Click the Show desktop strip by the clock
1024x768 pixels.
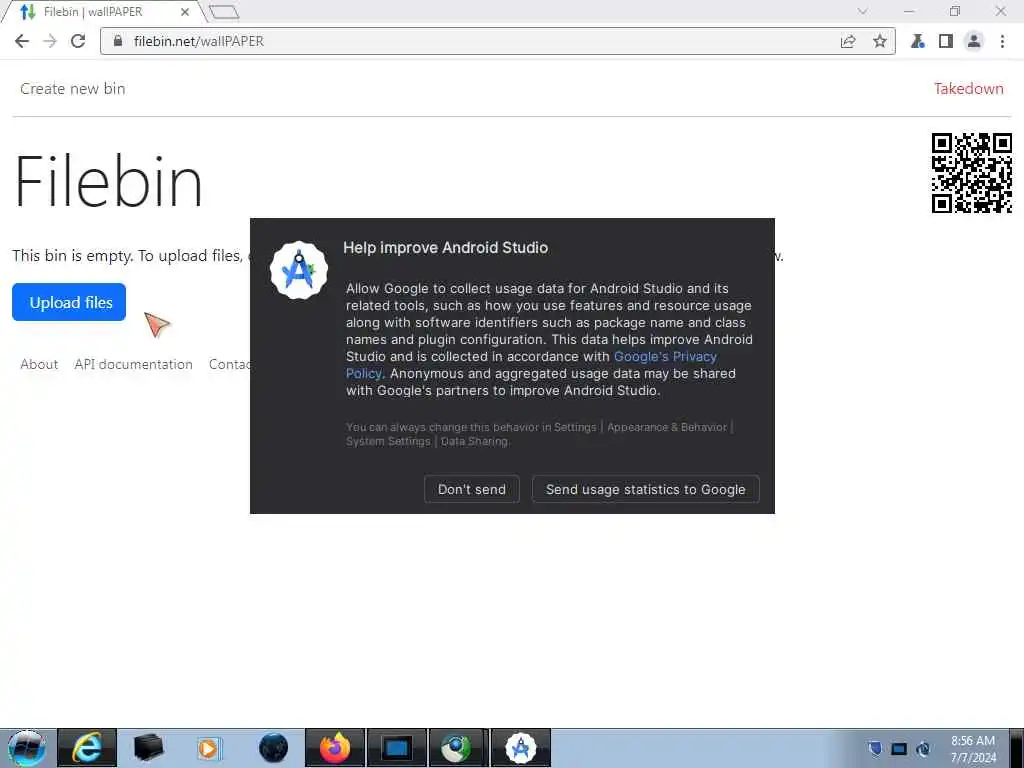1016,748
